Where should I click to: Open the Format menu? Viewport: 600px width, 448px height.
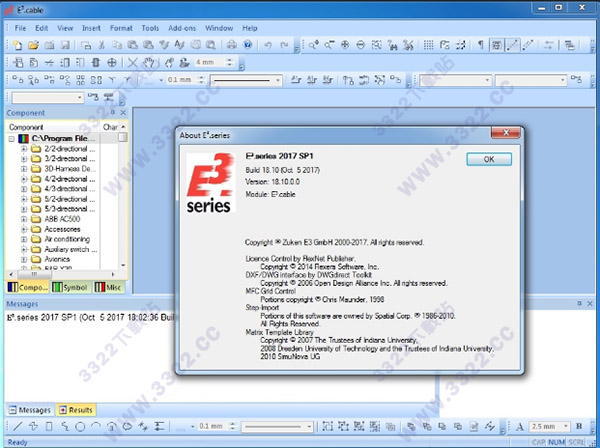coord(121,28)
